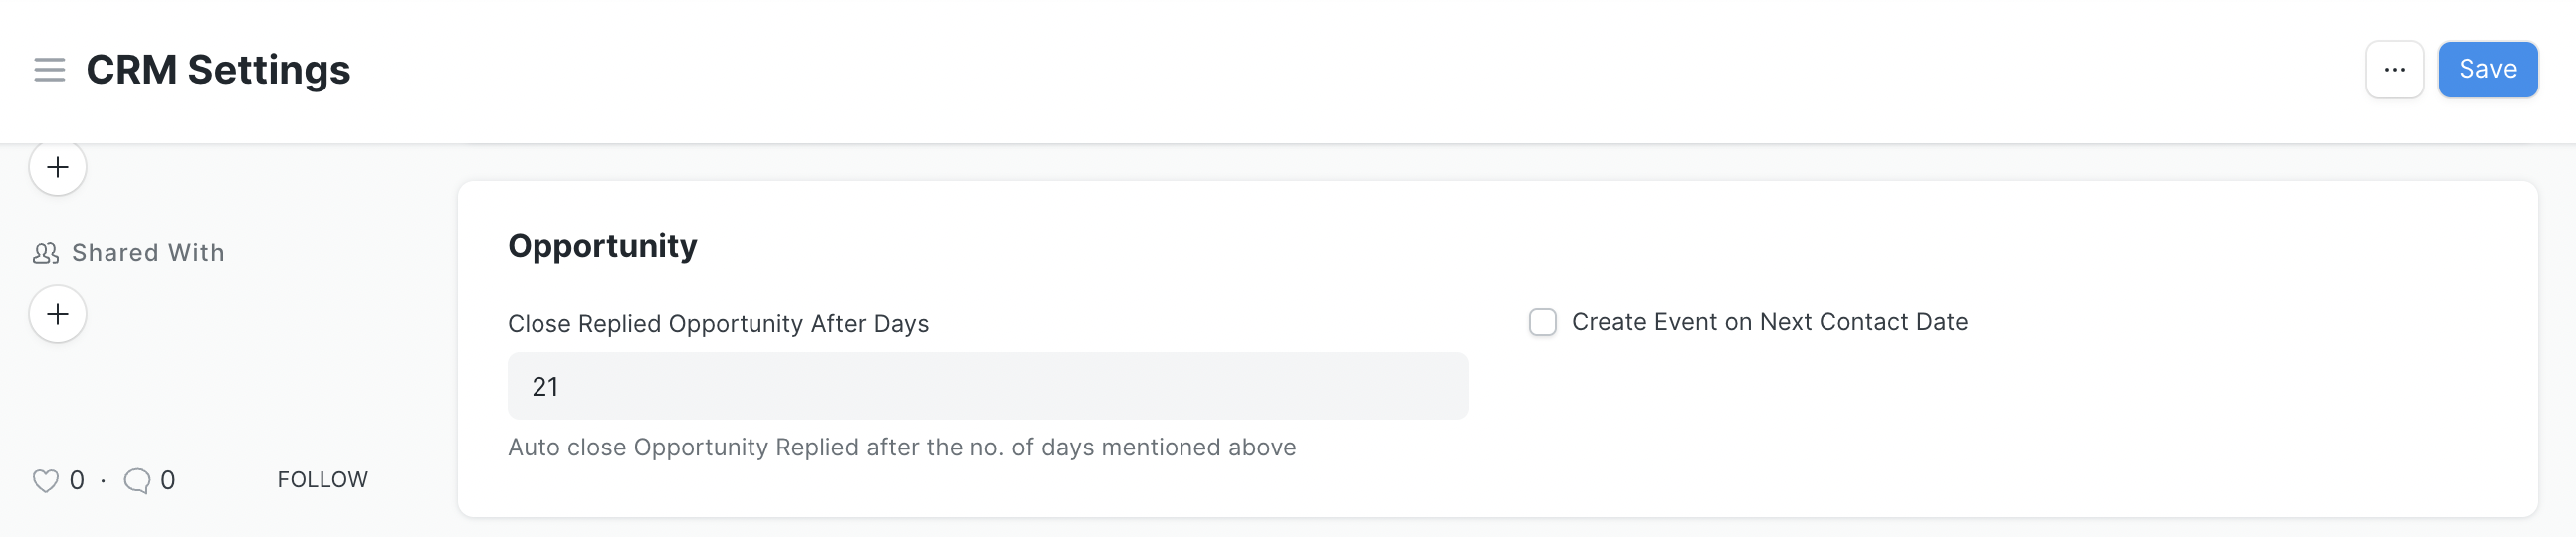Click the comment bubble icon
The height and width of the screenshot is (537, 2576).
pos(137,481)
